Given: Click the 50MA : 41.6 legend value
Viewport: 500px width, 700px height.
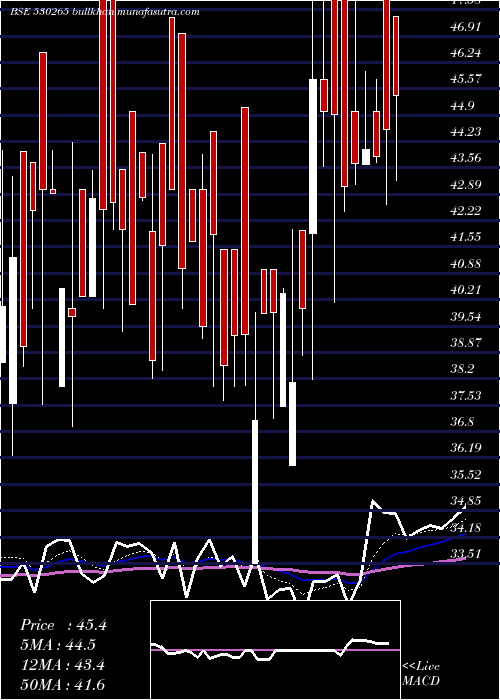Looking at the screenshot, I should [63, 684].
